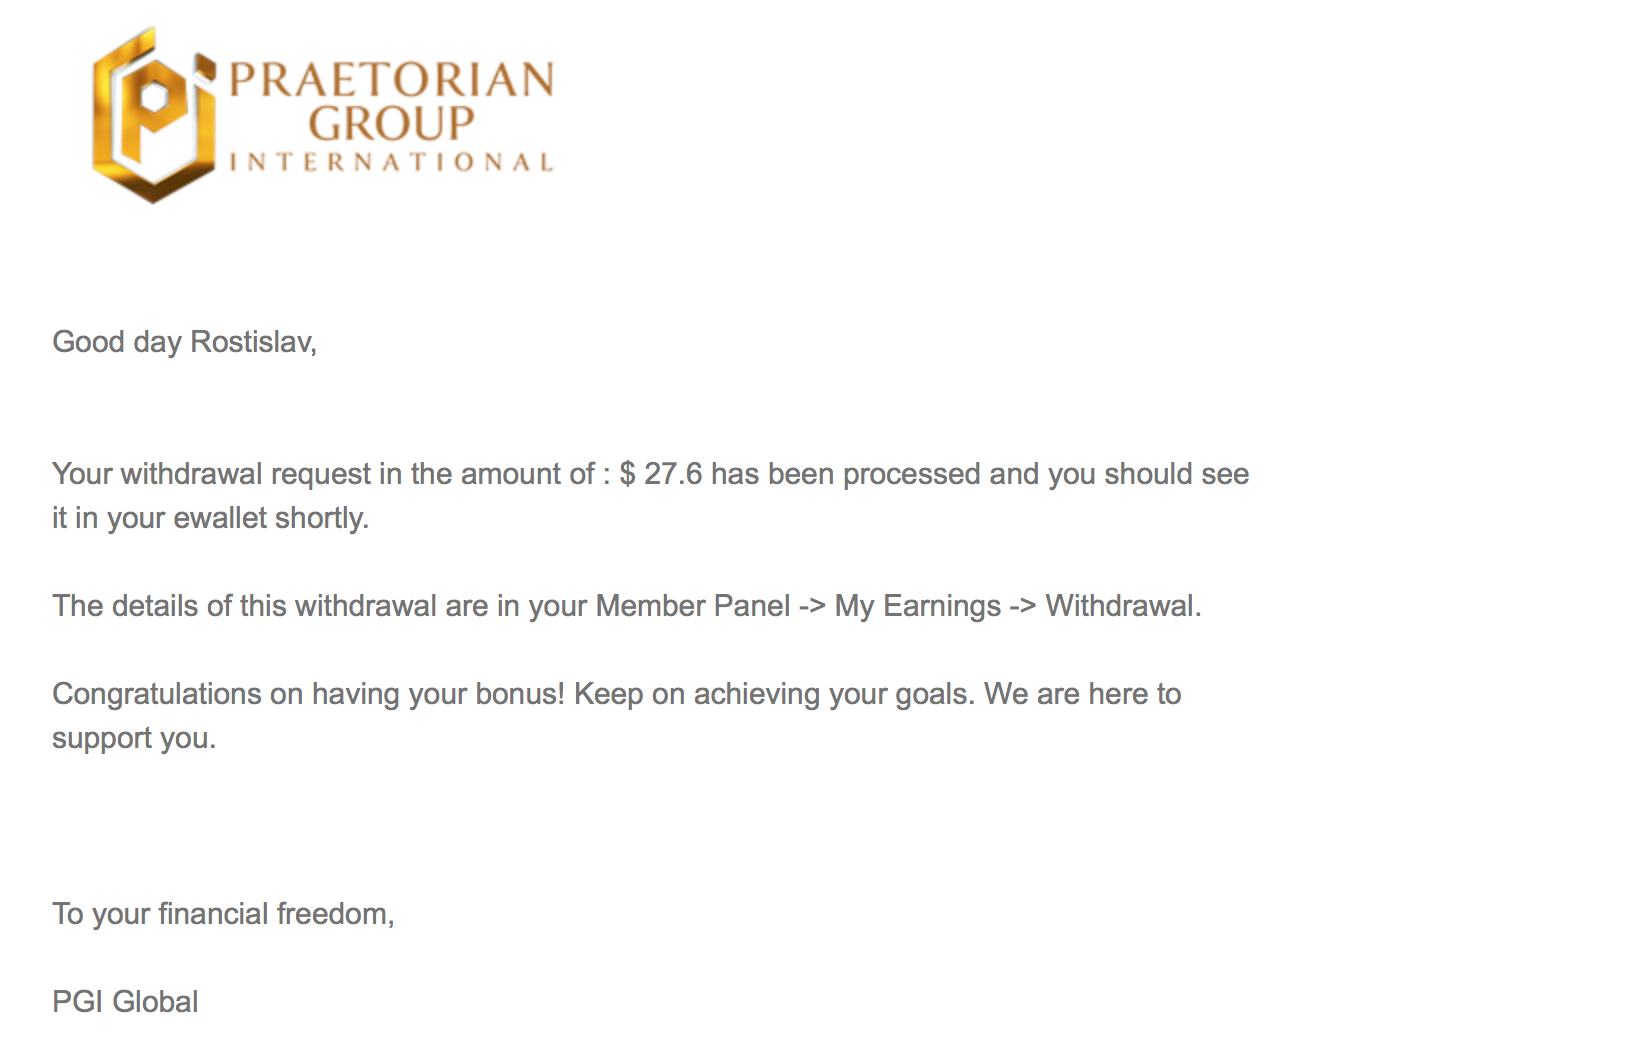Click the 'PGI Global' signature
This screenshot has width=1648, height=1062.
point(125,1002)
